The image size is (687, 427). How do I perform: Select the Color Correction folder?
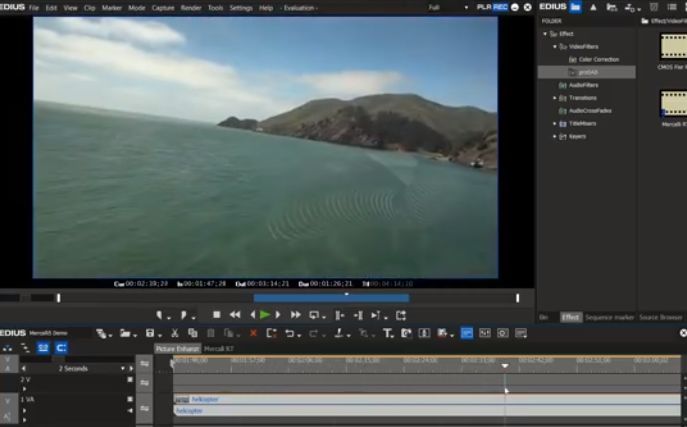click(x=598, y=59)
